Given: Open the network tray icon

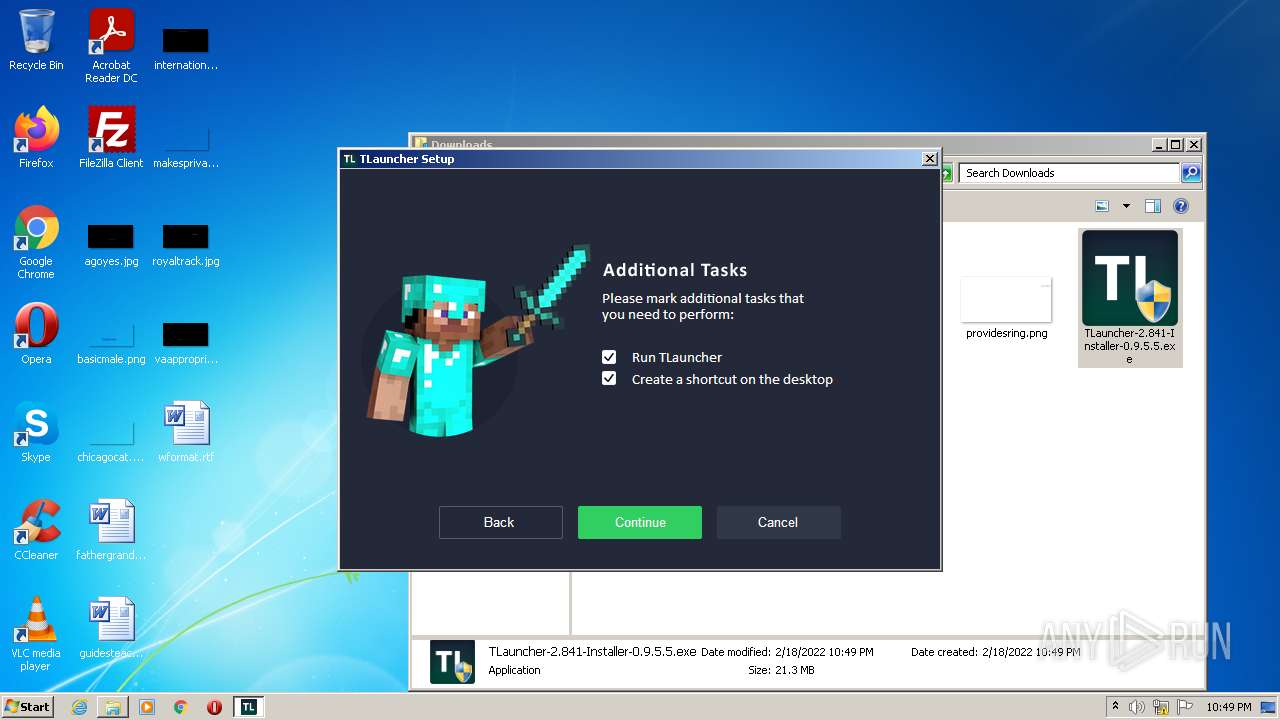Looking at the screenshot, I should (x=1161, y=707).
